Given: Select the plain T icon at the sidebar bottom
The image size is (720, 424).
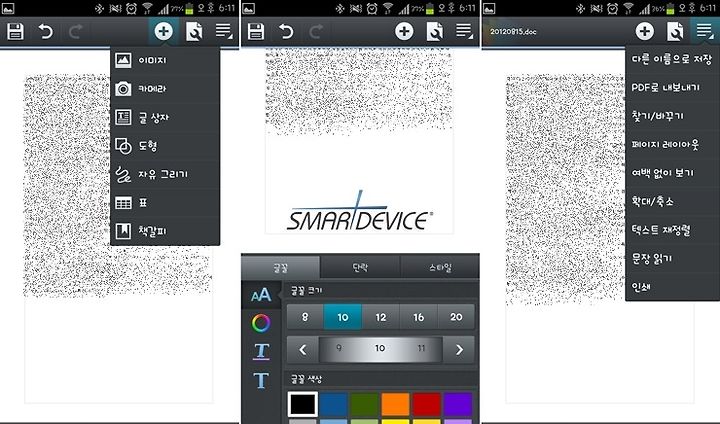Looking at the screenshot, I should [261, 380].
